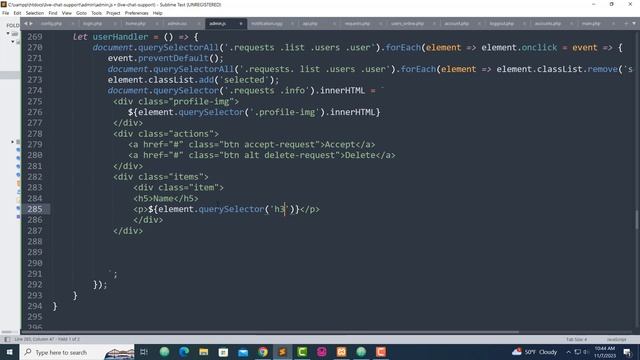
Task: Switch to the accounts.php tab
Action: pos(548,24)
